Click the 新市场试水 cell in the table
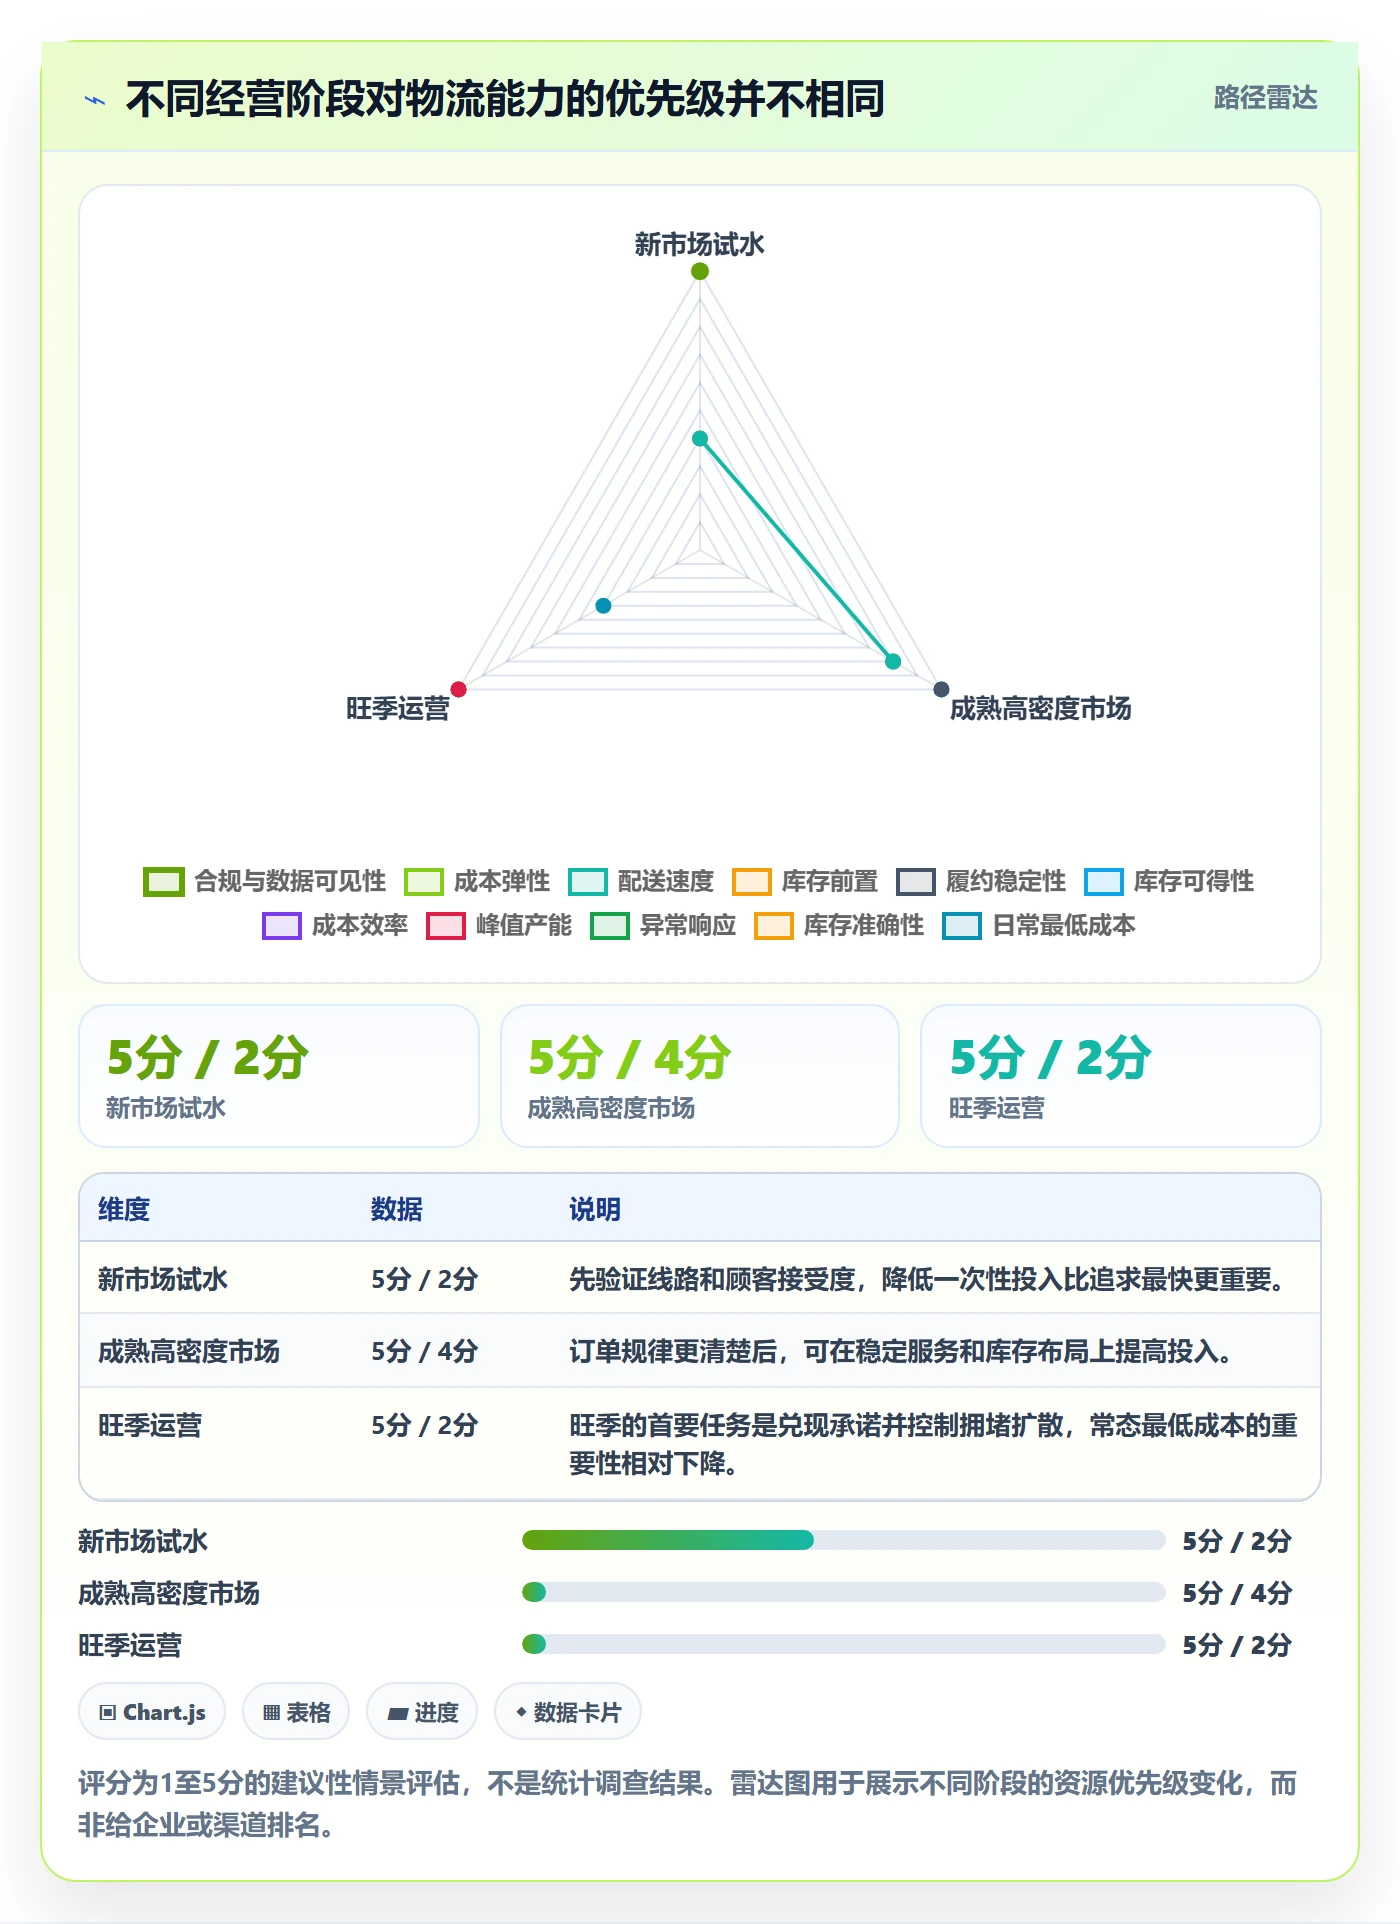Image resolution: width=1400 pixels, height=1924 pixels. (163, 1279)
